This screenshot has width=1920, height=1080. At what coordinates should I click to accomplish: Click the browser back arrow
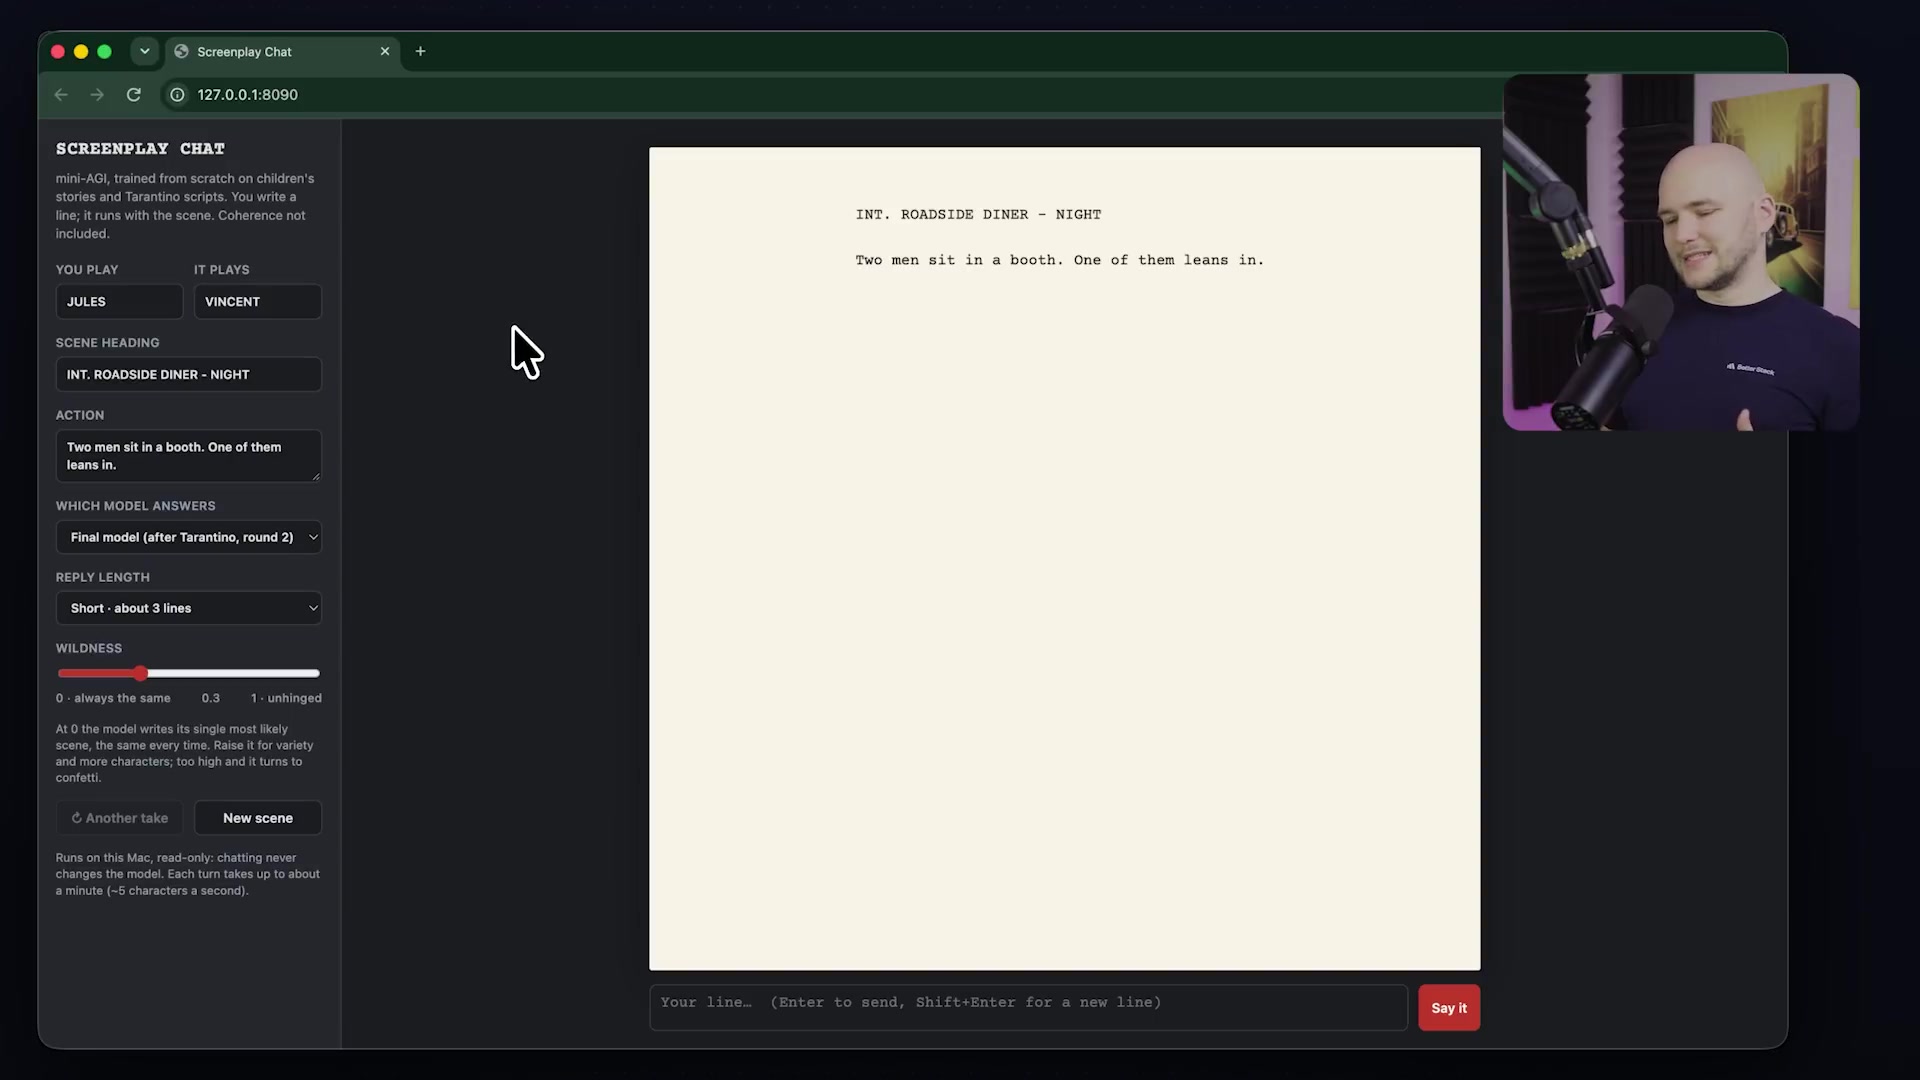[x=61, y=94]
